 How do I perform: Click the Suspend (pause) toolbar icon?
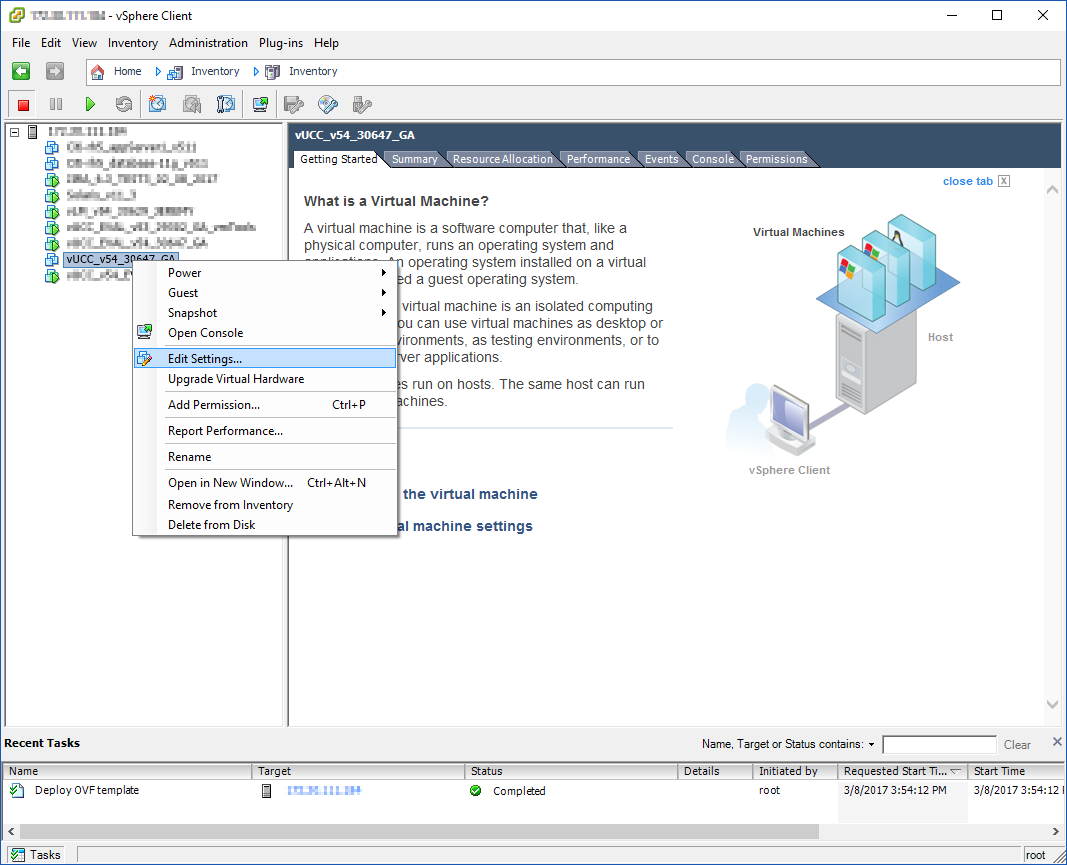56,105
